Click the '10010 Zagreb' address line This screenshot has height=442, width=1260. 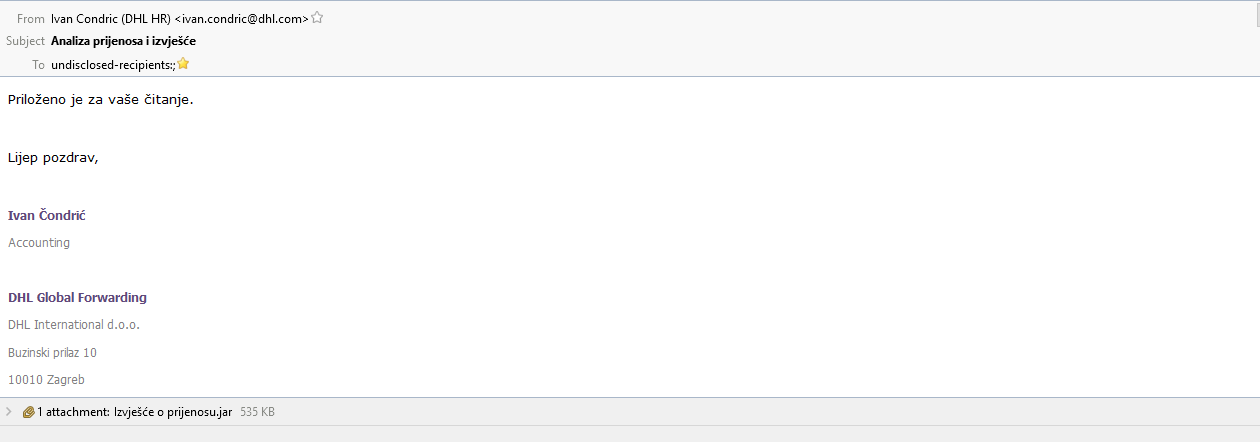click(x=46, y=380)
